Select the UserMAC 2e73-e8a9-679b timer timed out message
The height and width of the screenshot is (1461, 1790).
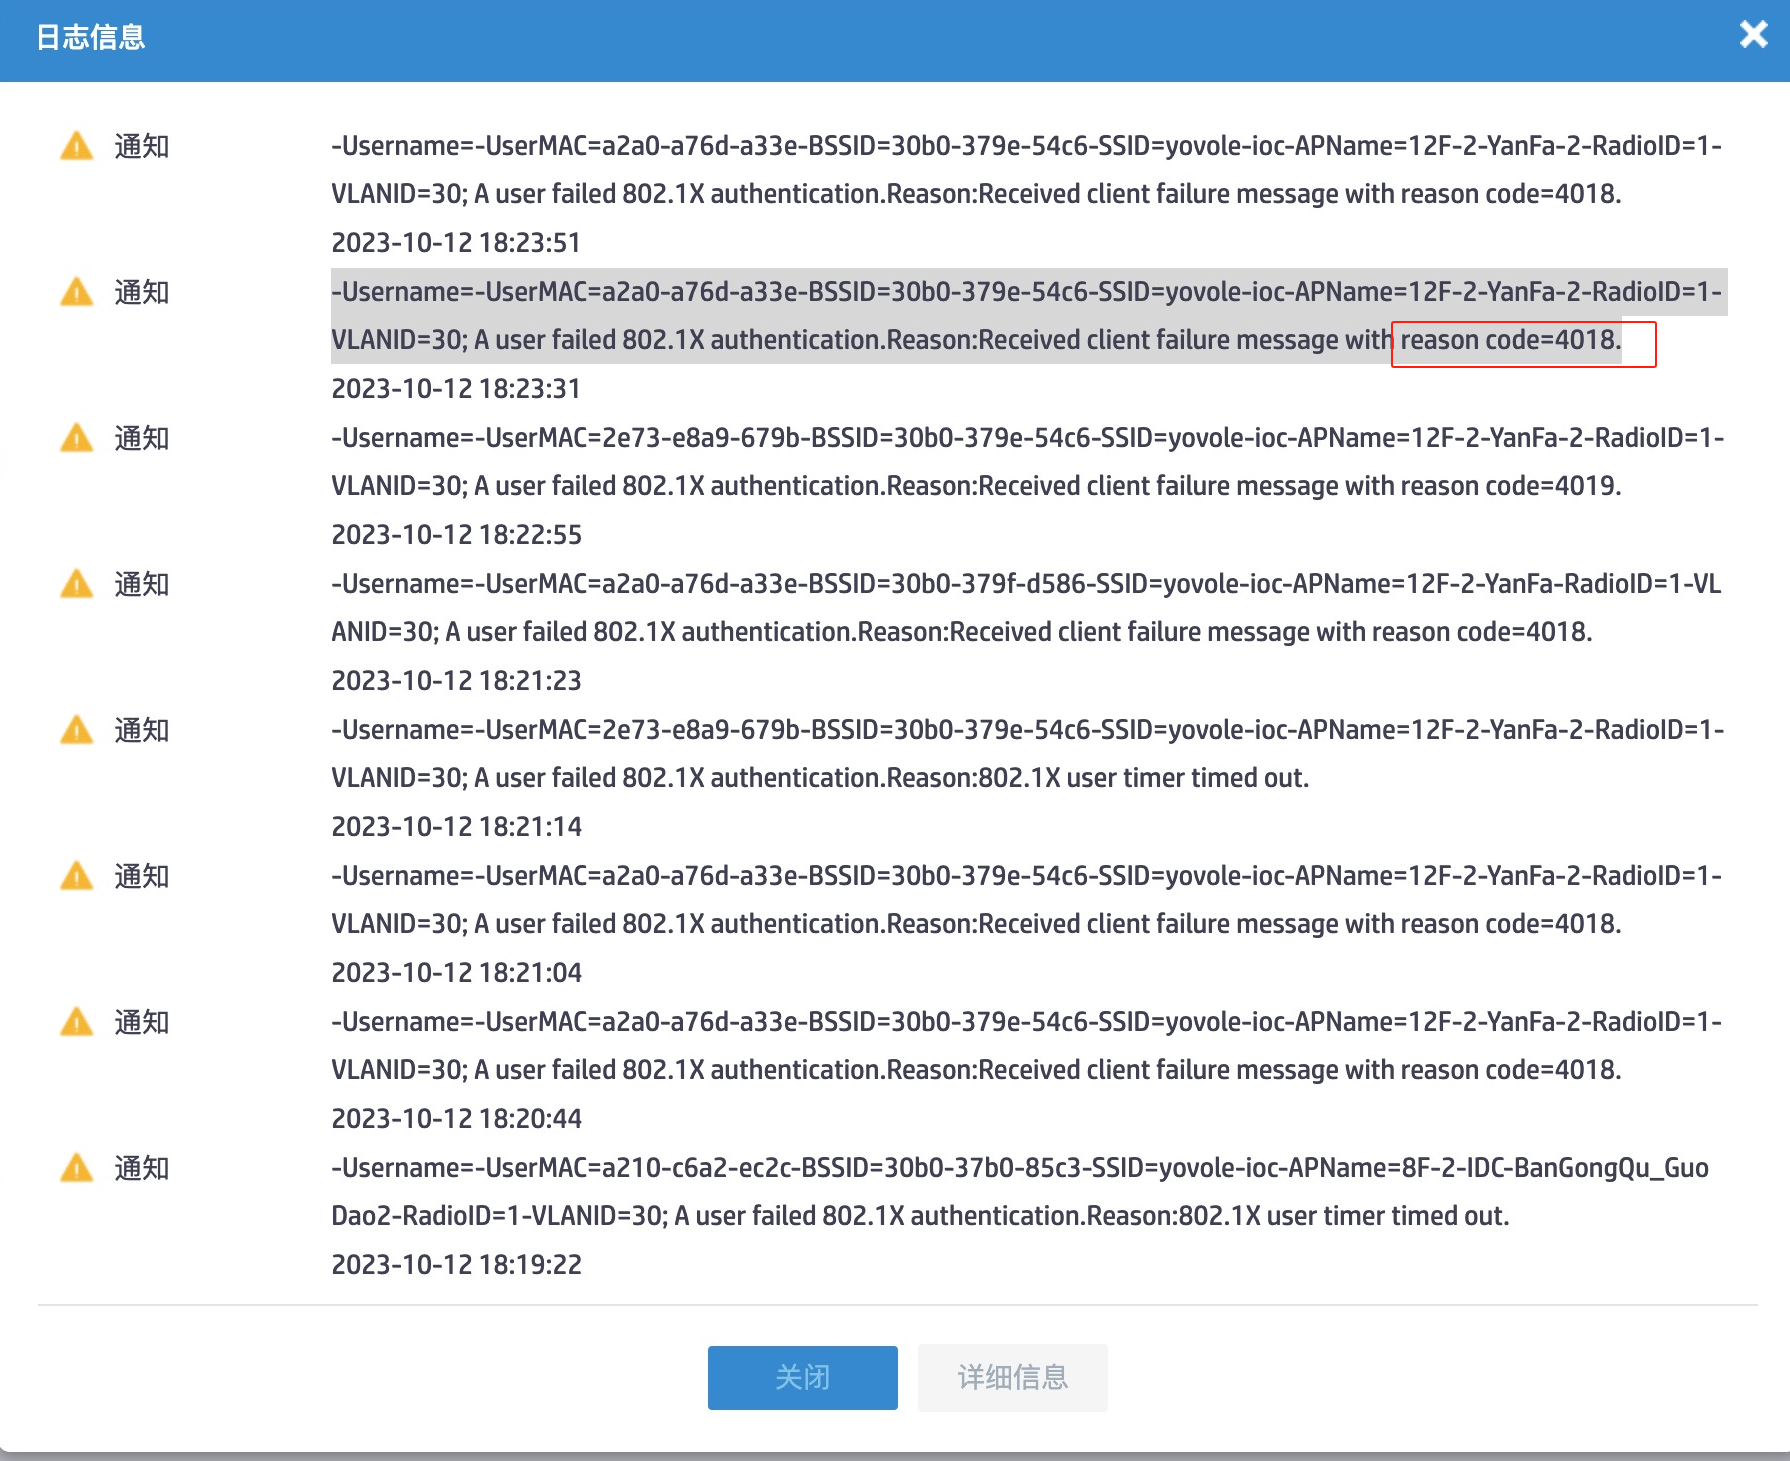[1028, 754]
